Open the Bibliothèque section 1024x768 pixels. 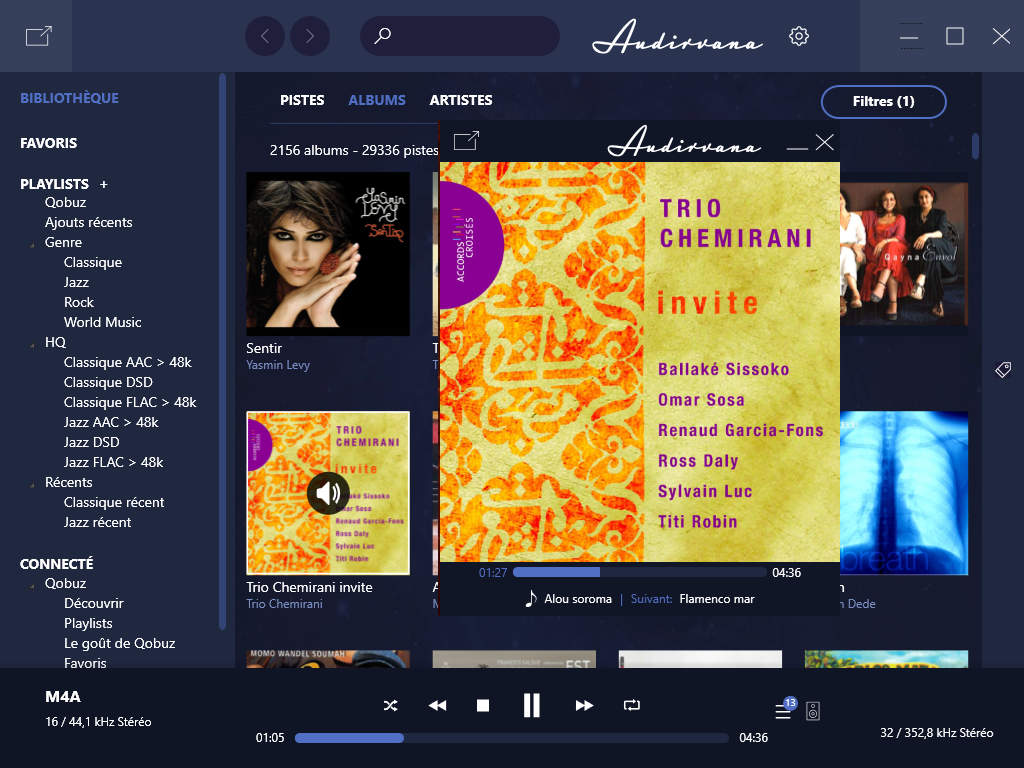pyautogui.click(x=69, y=98)
